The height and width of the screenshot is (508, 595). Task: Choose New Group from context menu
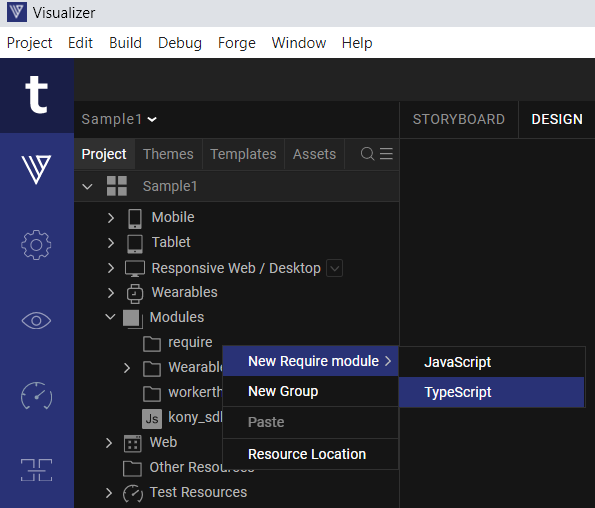310,391
